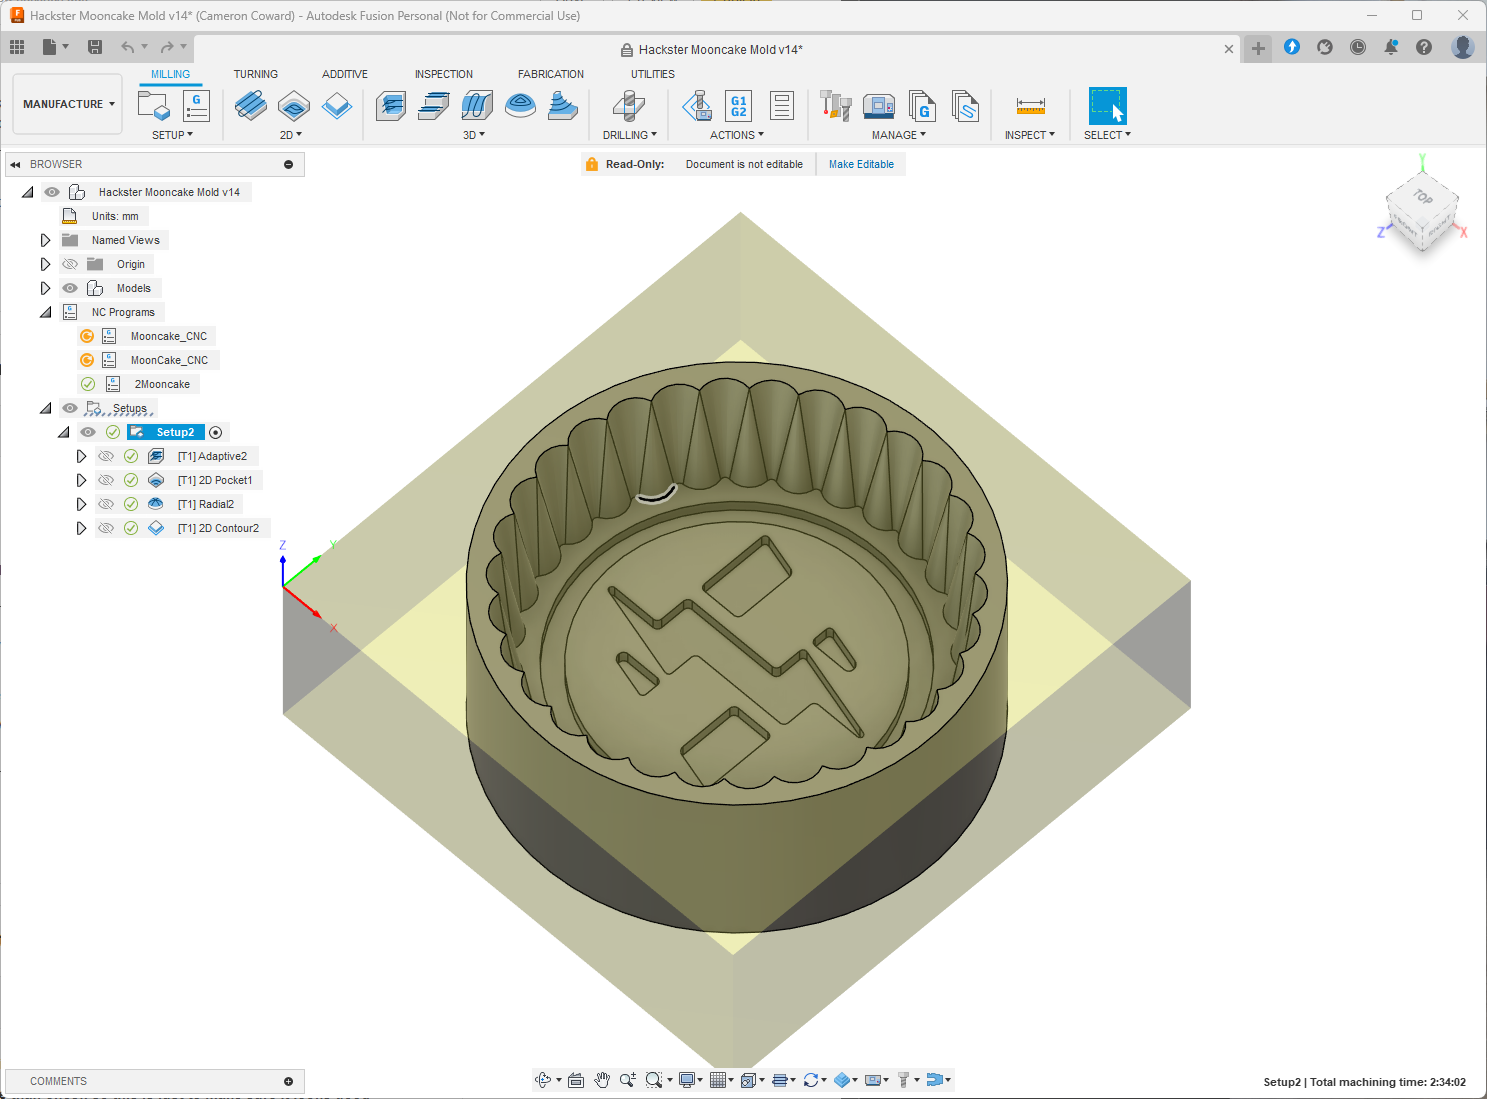The image size is (1487, 1099).
Task: Open the MANAGE dropdown menu
Action: [x=899, y=135]
